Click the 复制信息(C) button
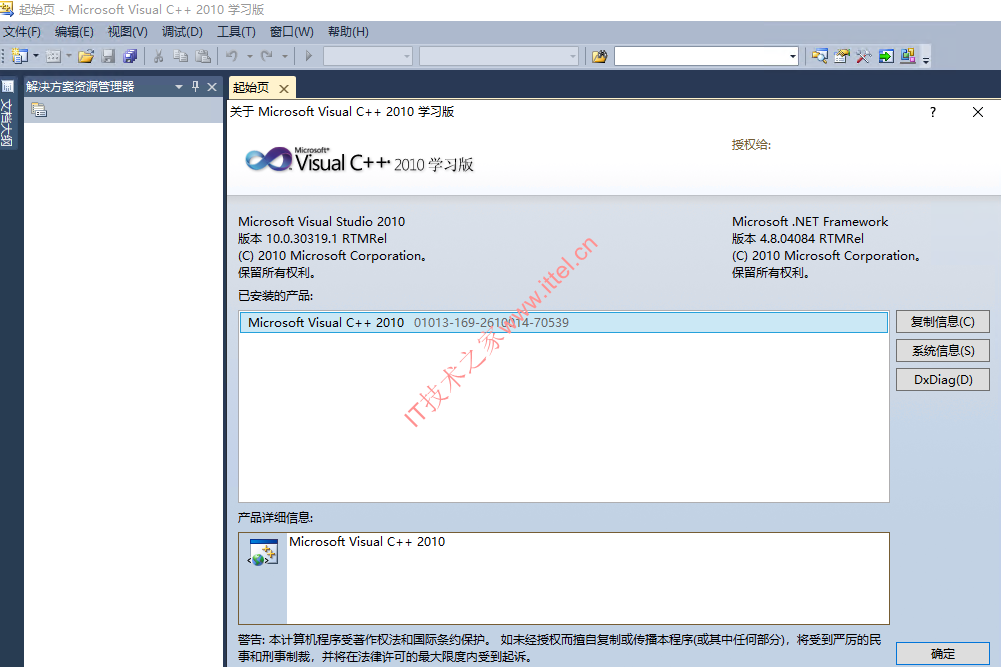 pyautogui.click(x=943, y=322)
